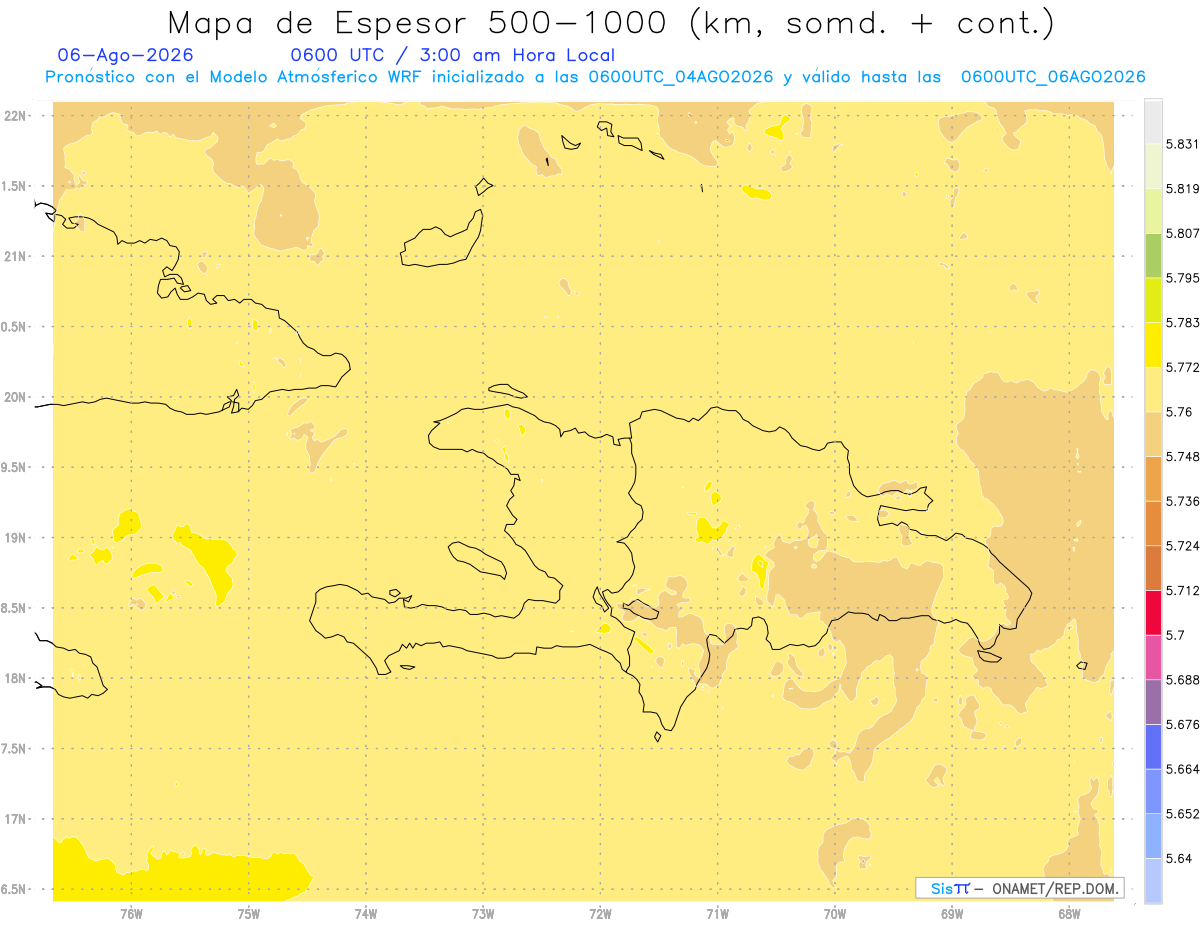Screen dimensions: 1200x927
Task: Click the 'Pronostico con el Modelo Atmosferico WRF' line
Action: 595,77
